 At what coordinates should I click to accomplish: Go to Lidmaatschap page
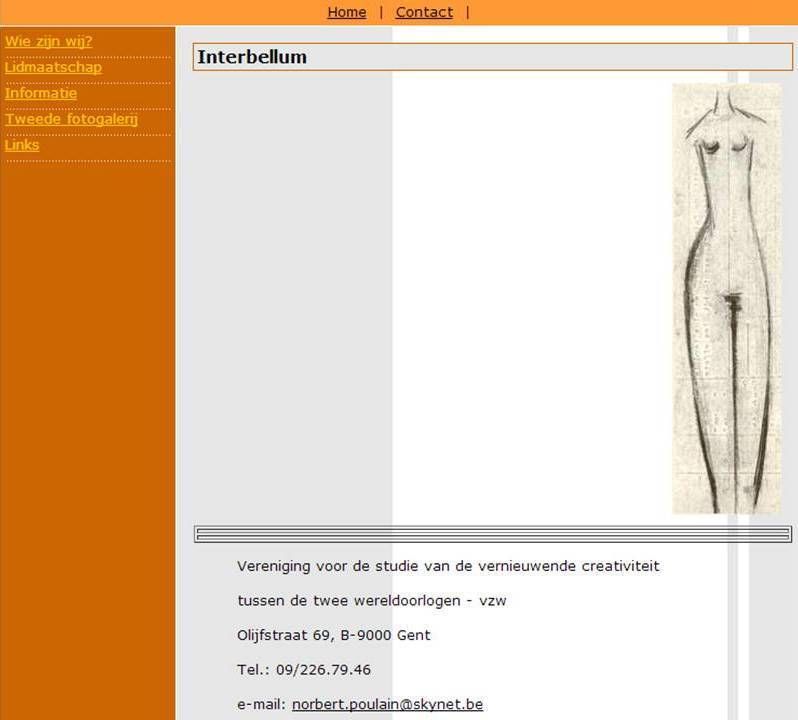[x=53, y=67]
